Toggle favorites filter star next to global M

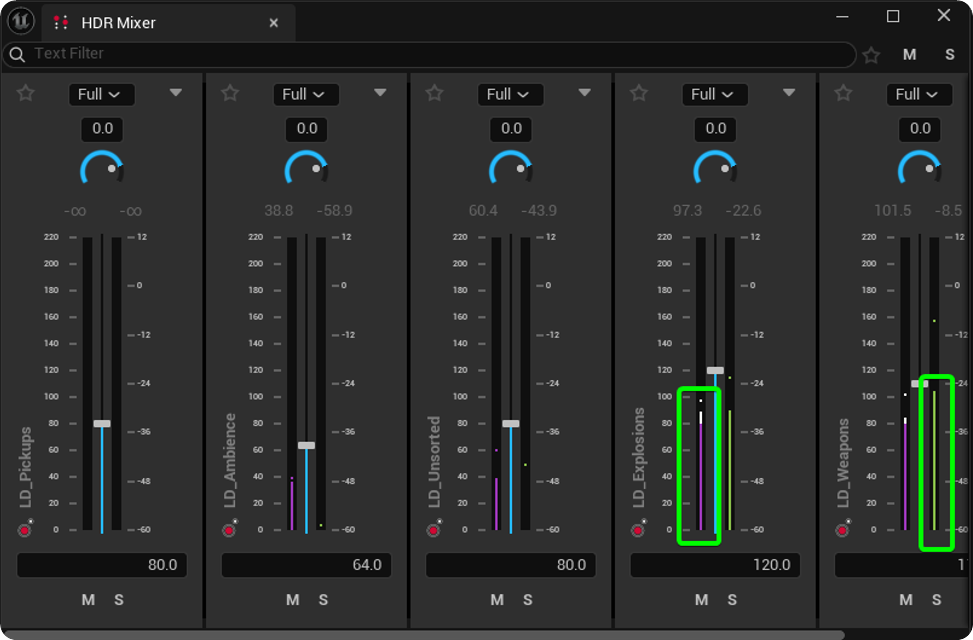pyautogui.click(x=871, y=55)
